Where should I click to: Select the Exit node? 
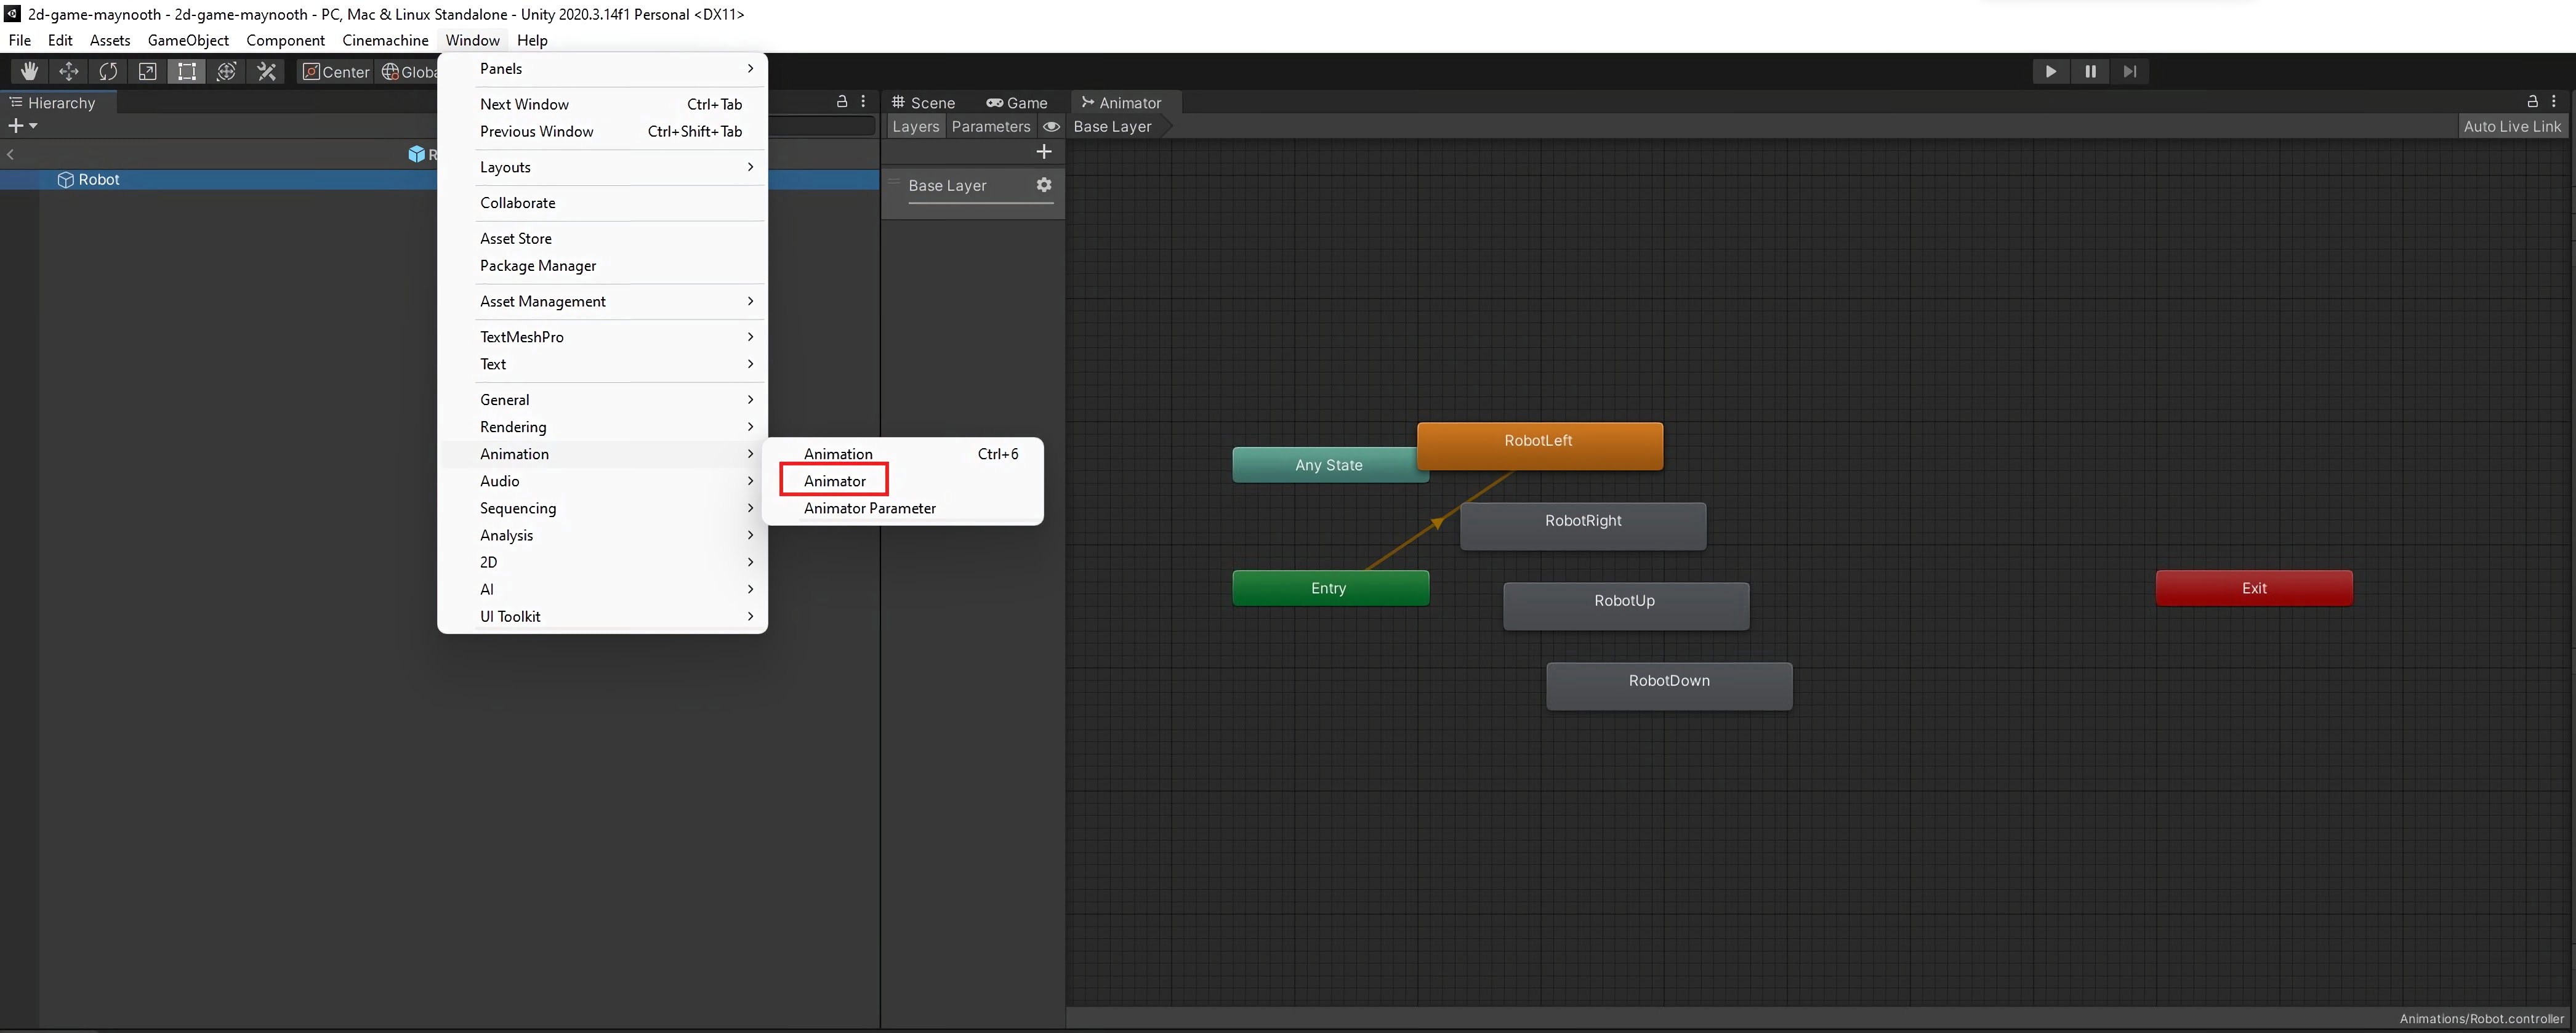(2254, 588)
